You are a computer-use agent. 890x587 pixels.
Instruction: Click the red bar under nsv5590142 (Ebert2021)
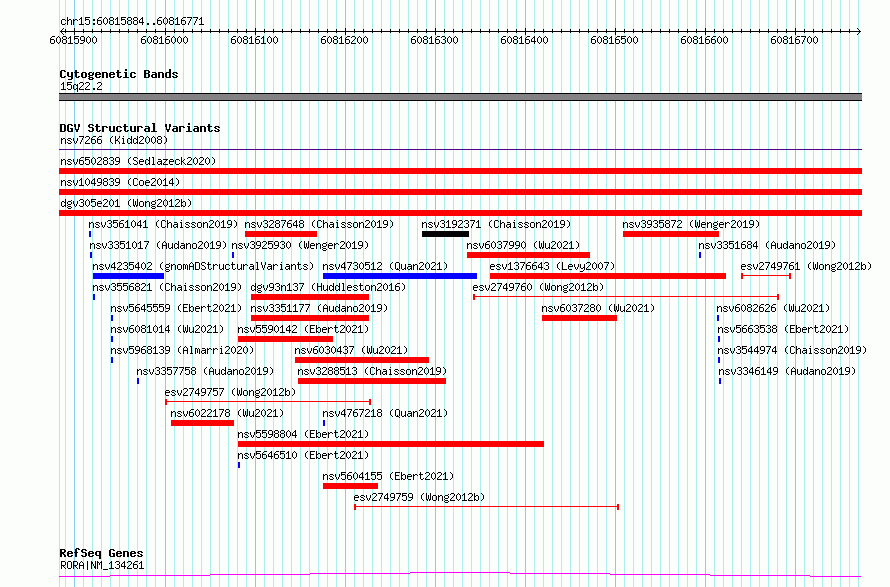(x=286, y=339)
